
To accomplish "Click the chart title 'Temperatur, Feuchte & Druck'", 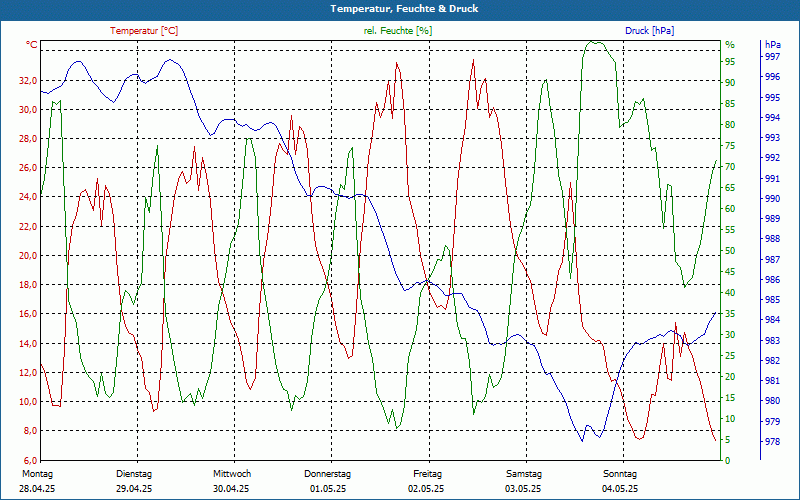I will tap(404, 9).
